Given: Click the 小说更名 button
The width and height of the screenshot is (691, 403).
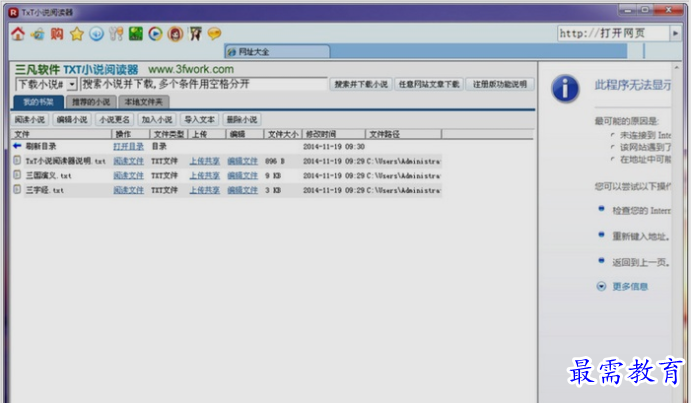Looking at the screenshot, I should 115,119.
